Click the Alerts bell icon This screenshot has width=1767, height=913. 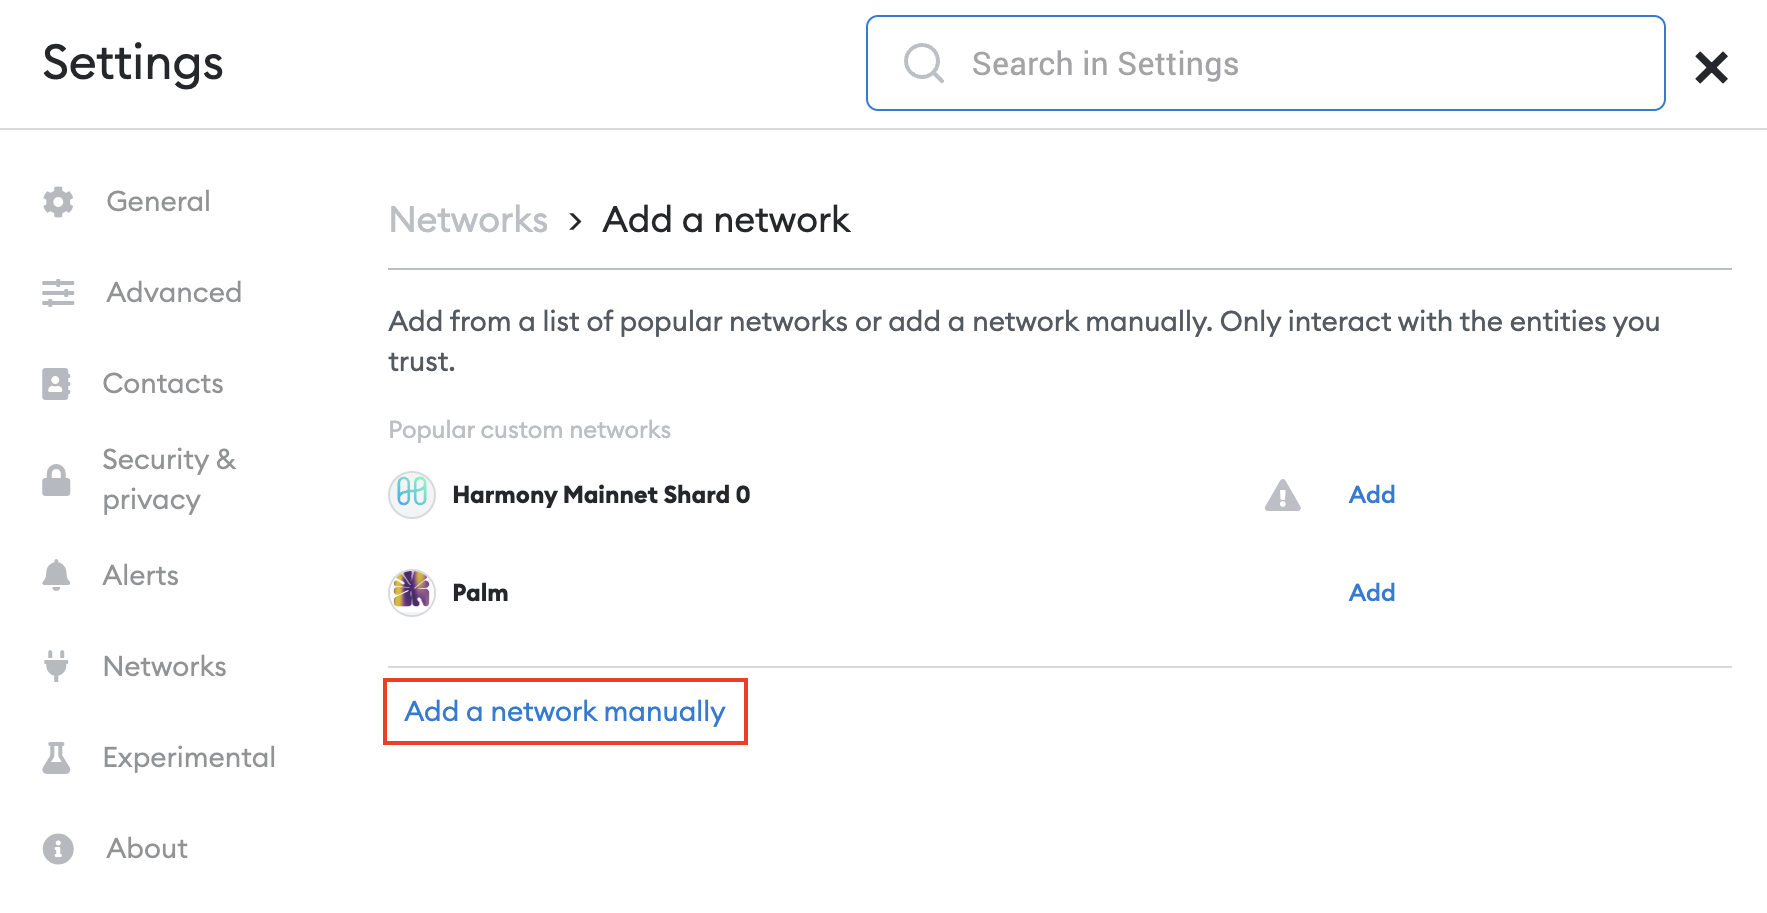(x=56, y=575)
